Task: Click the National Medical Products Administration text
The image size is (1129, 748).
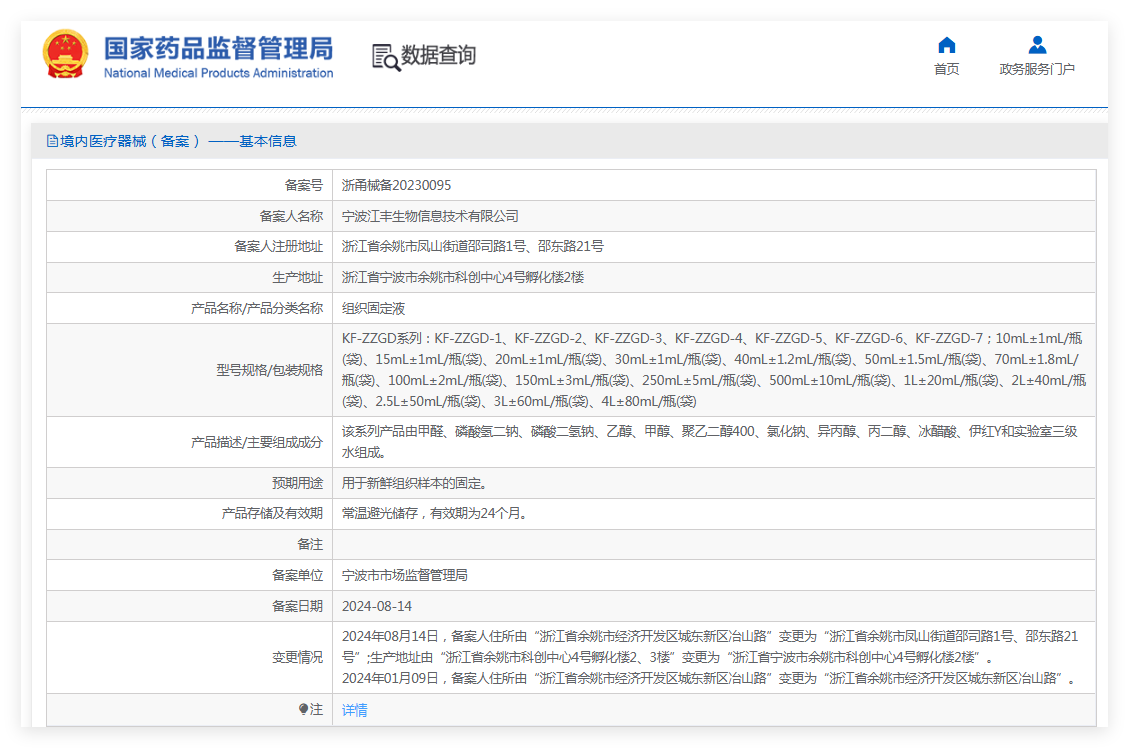Action: [218, 73]
